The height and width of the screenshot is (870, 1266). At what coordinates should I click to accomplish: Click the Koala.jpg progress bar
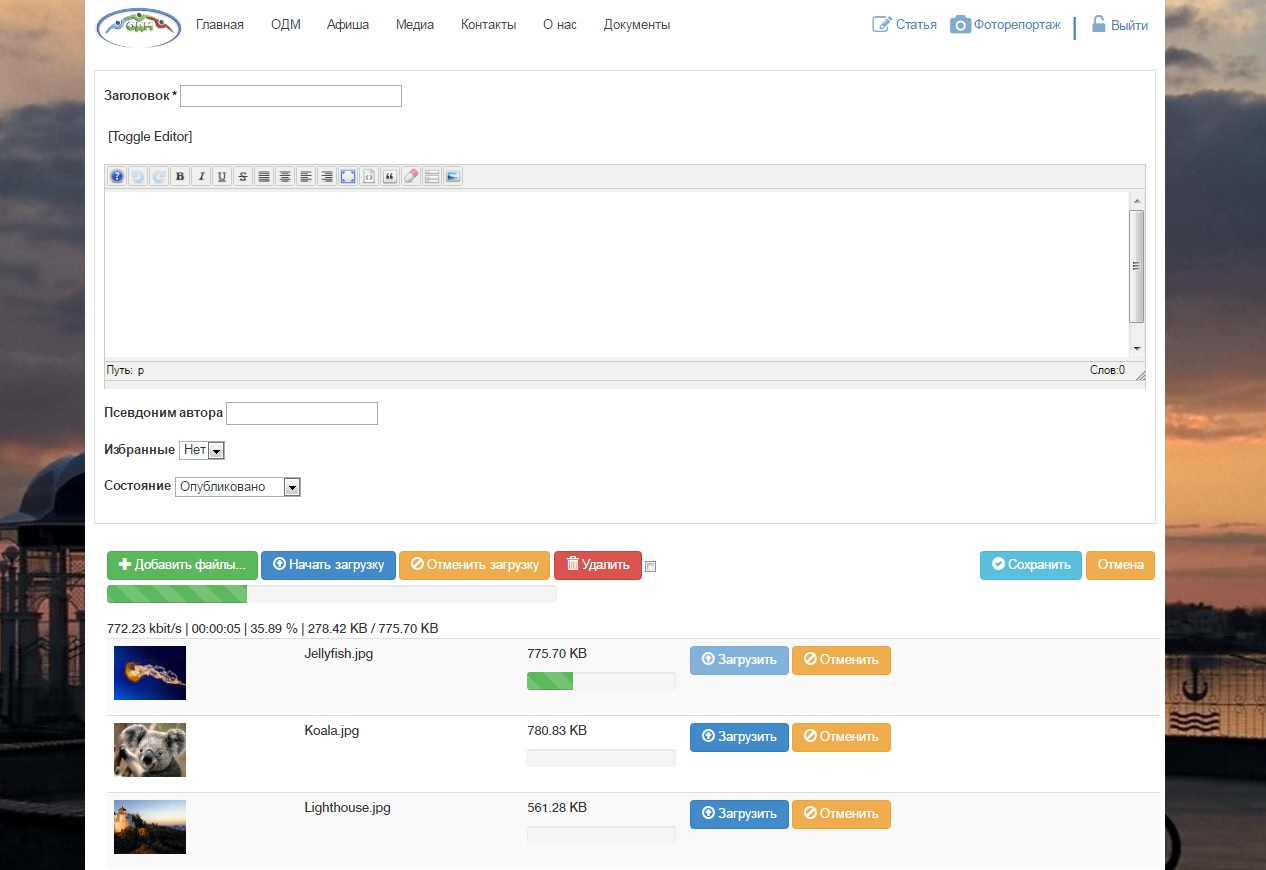(601, 758)
